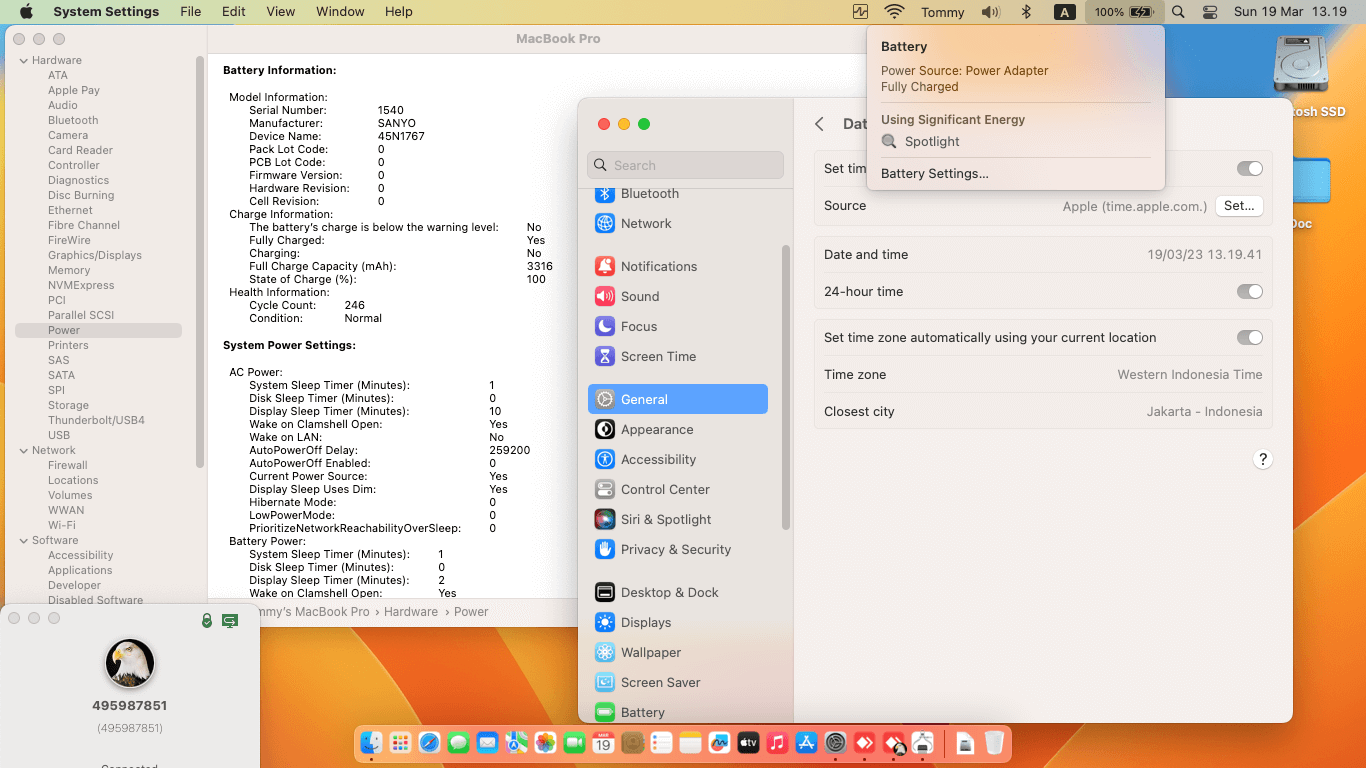Select Privacy & Security in Settings sidebar

point(678,549)
